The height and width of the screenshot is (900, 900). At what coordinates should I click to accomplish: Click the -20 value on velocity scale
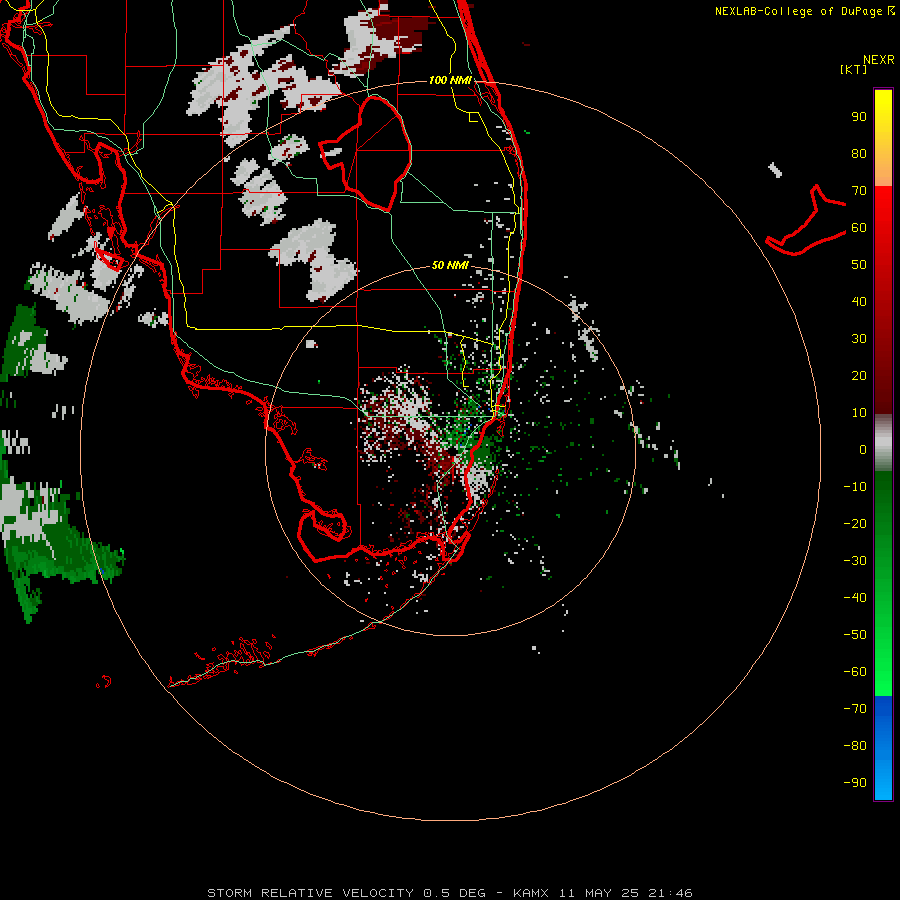pyautogui.click(x=855, y=523)
